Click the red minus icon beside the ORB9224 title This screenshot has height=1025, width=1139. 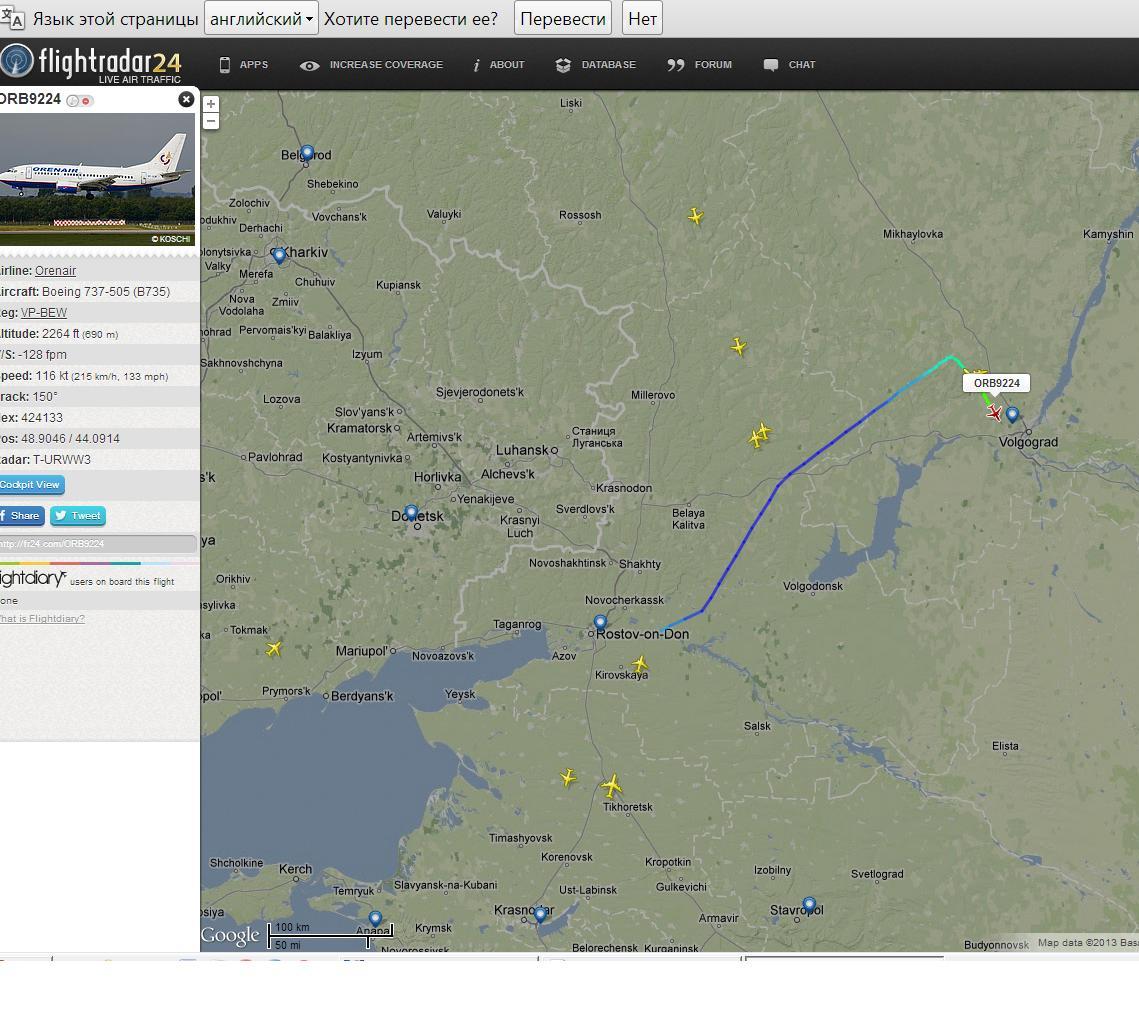[86, 101]
